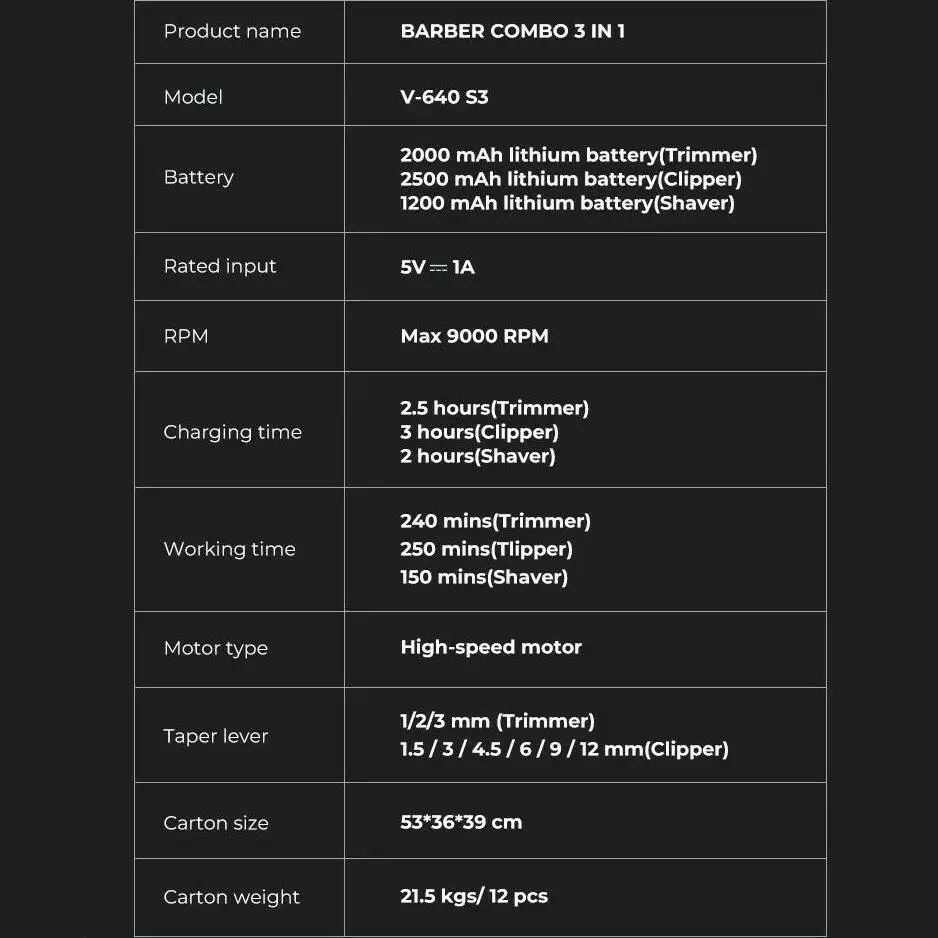
Task: Click the Charging time label
Action: pos(232,433)
